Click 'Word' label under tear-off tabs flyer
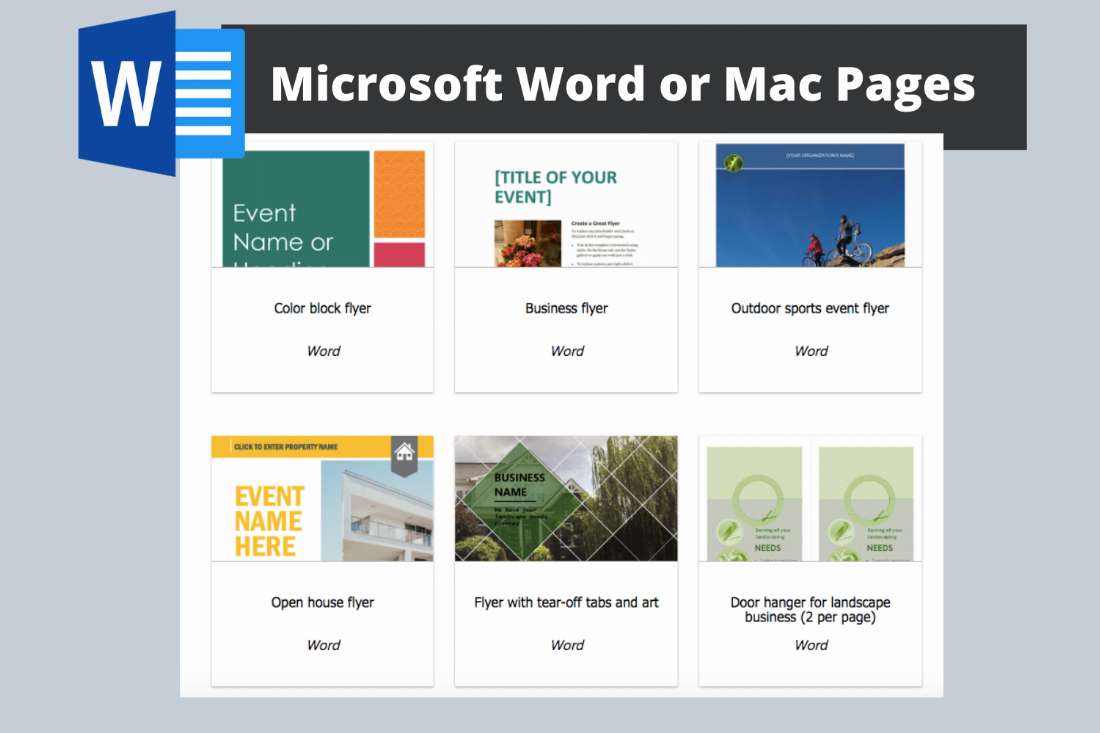Screen dimensions: 1100x733 [567, 645]
